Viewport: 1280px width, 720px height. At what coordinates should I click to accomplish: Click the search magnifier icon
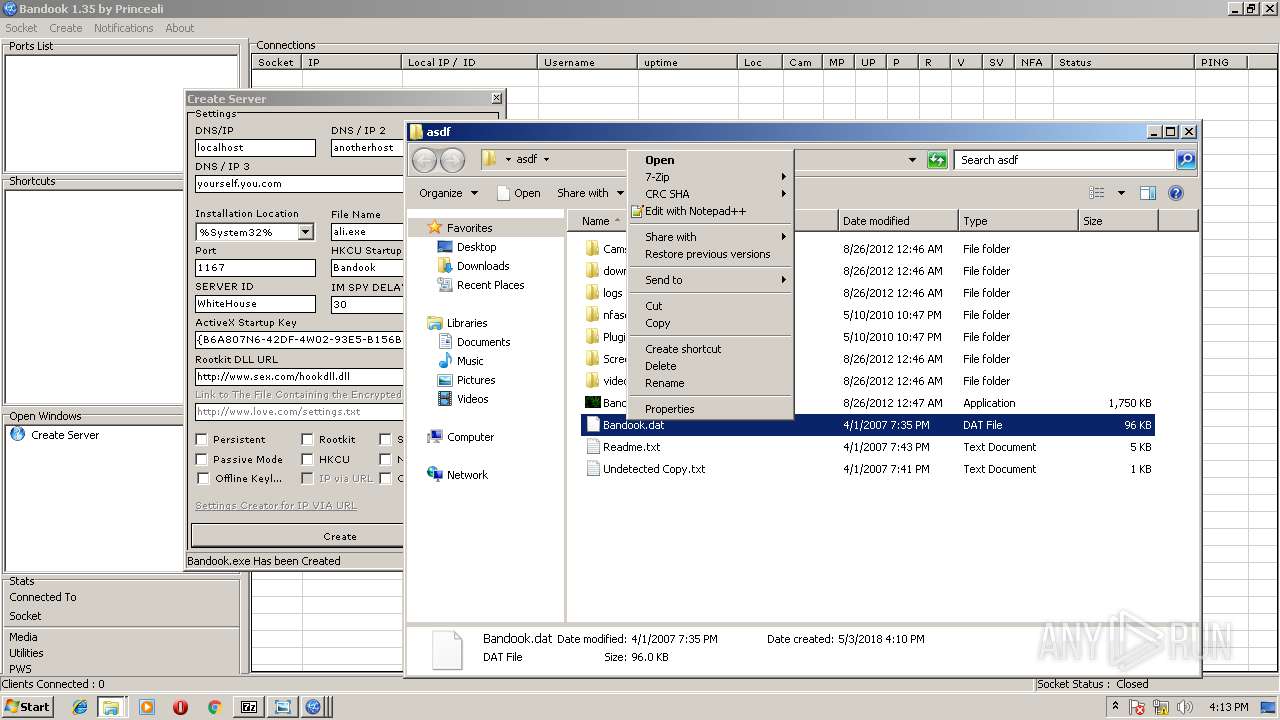point(1185,160)
